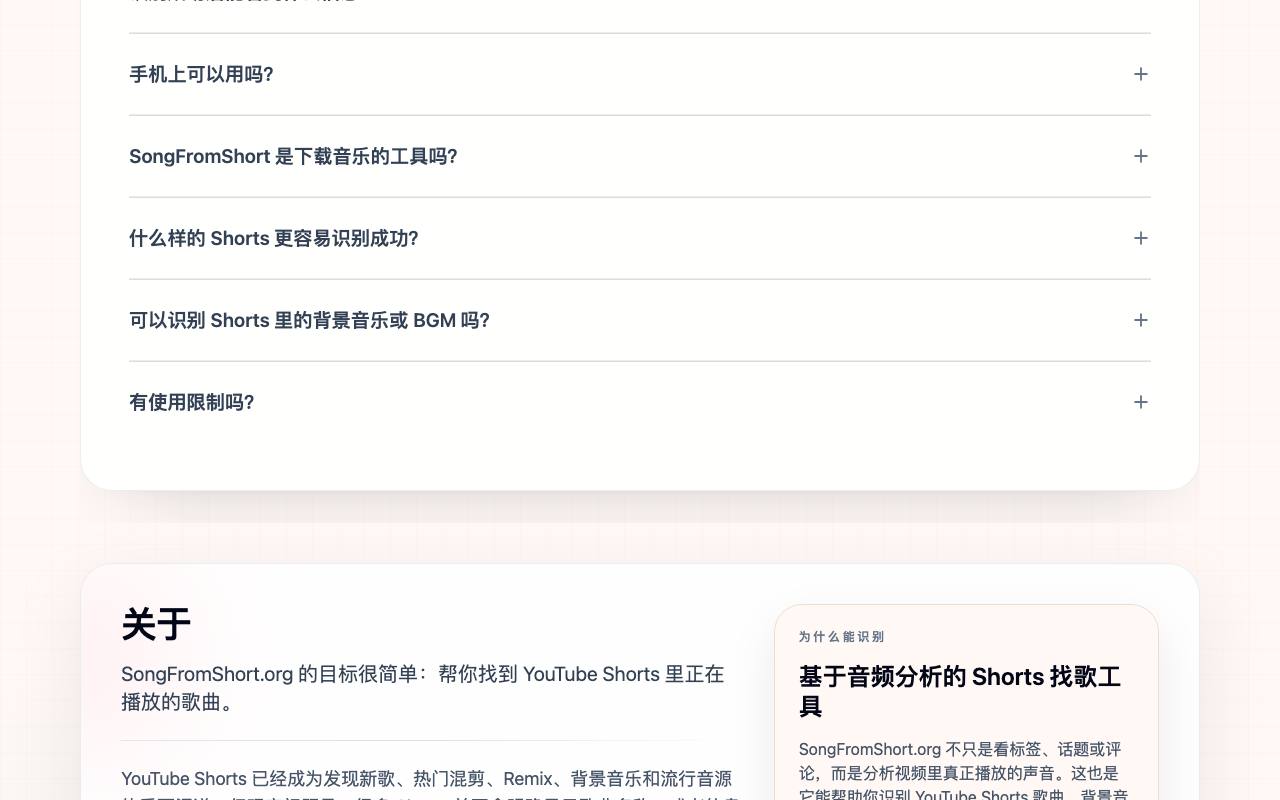The image size is (1280, 800).
Task: Click card text SongFromShort.org 不只是看标签
Action: click(964, 772)
